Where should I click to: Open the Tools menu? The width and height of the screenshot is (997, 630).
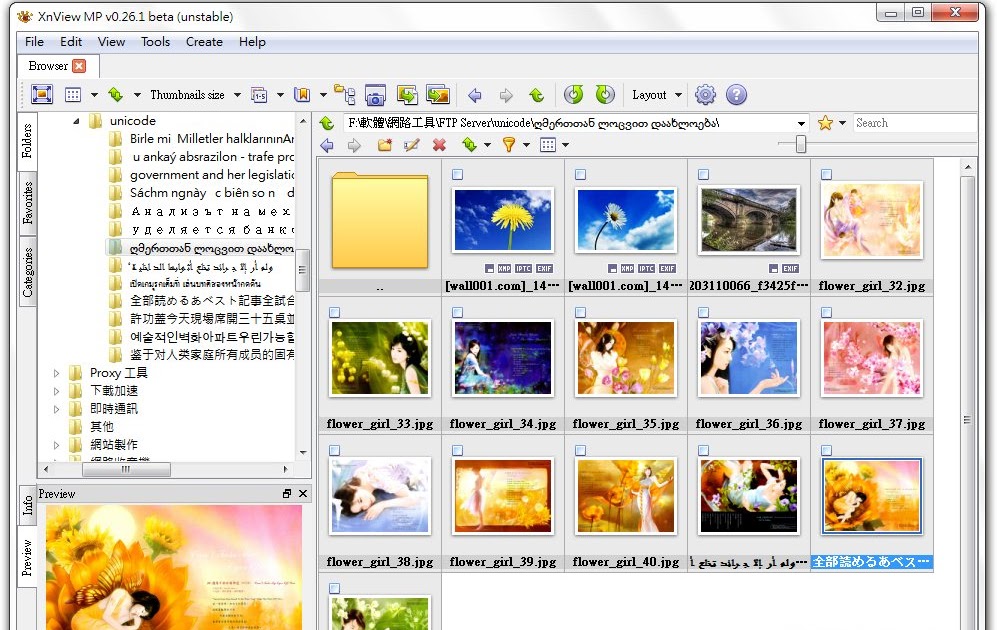coord(155,42)
